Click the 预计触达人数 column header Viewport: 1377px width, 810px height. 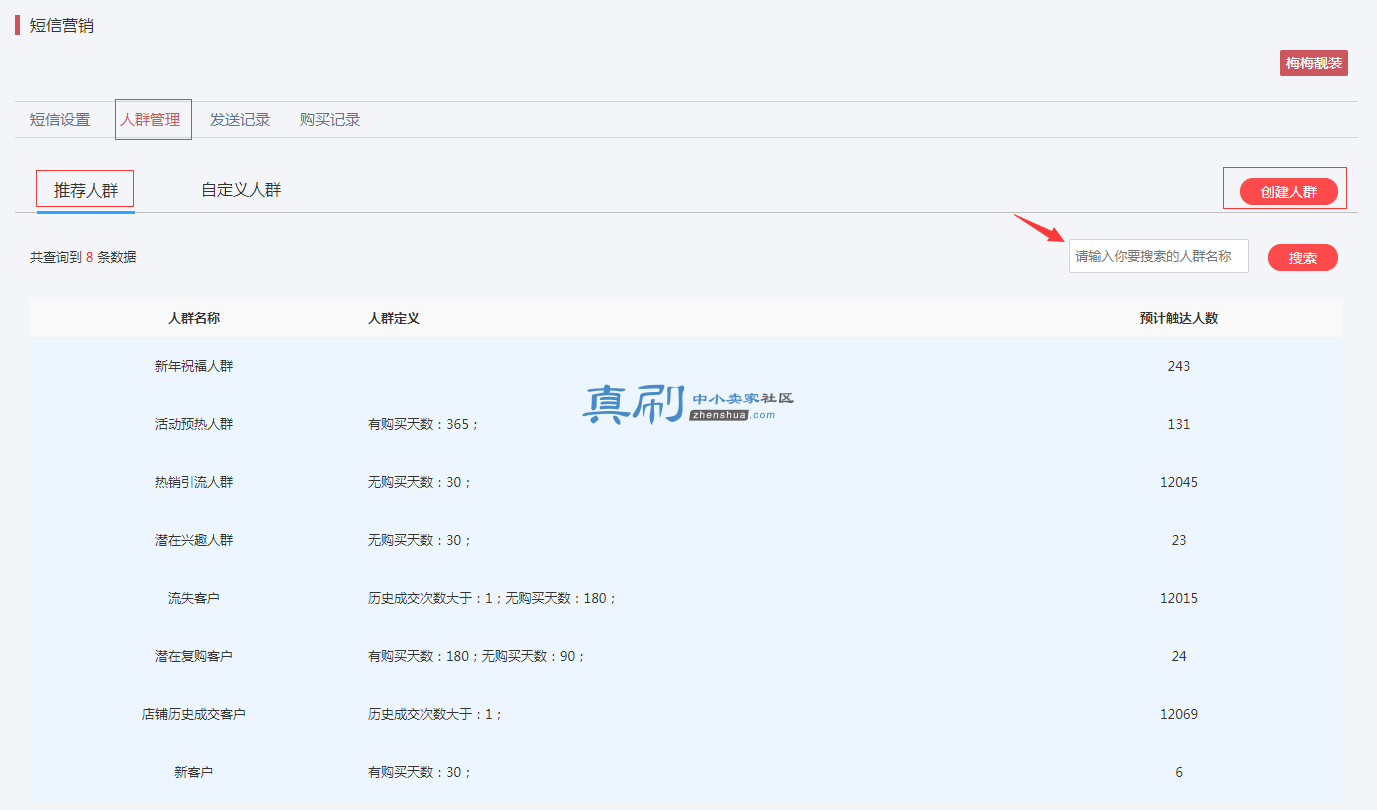(x=1179, y=318)
